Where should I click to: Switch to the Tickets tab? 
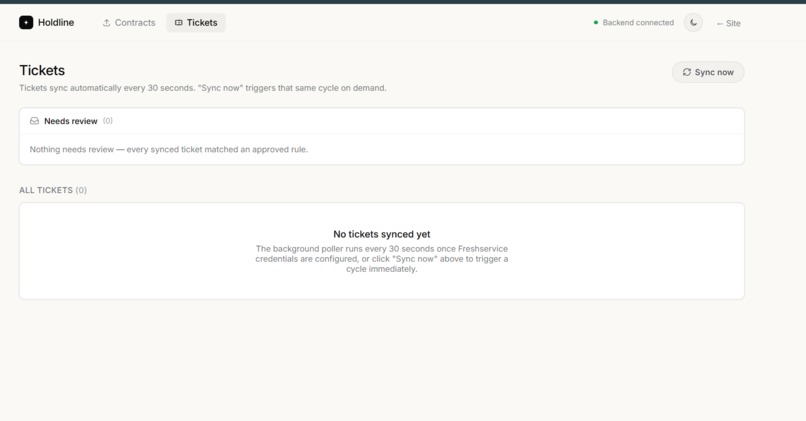[196, 23]
